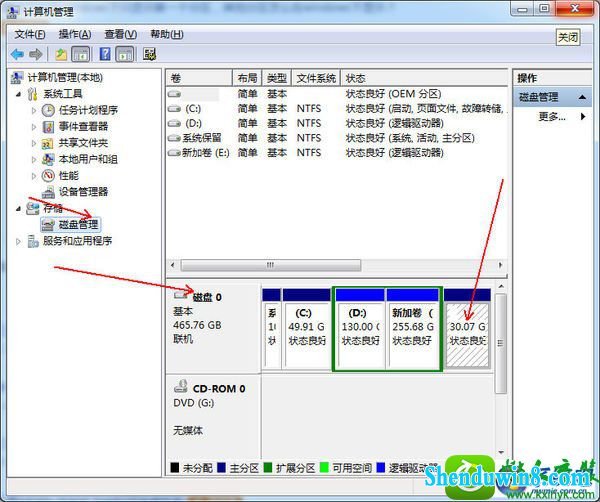Click the (D:) volume drive icon in list
The height and width of the screenshot is (502, 600).
pyautogui.click(x=174, y=124)
